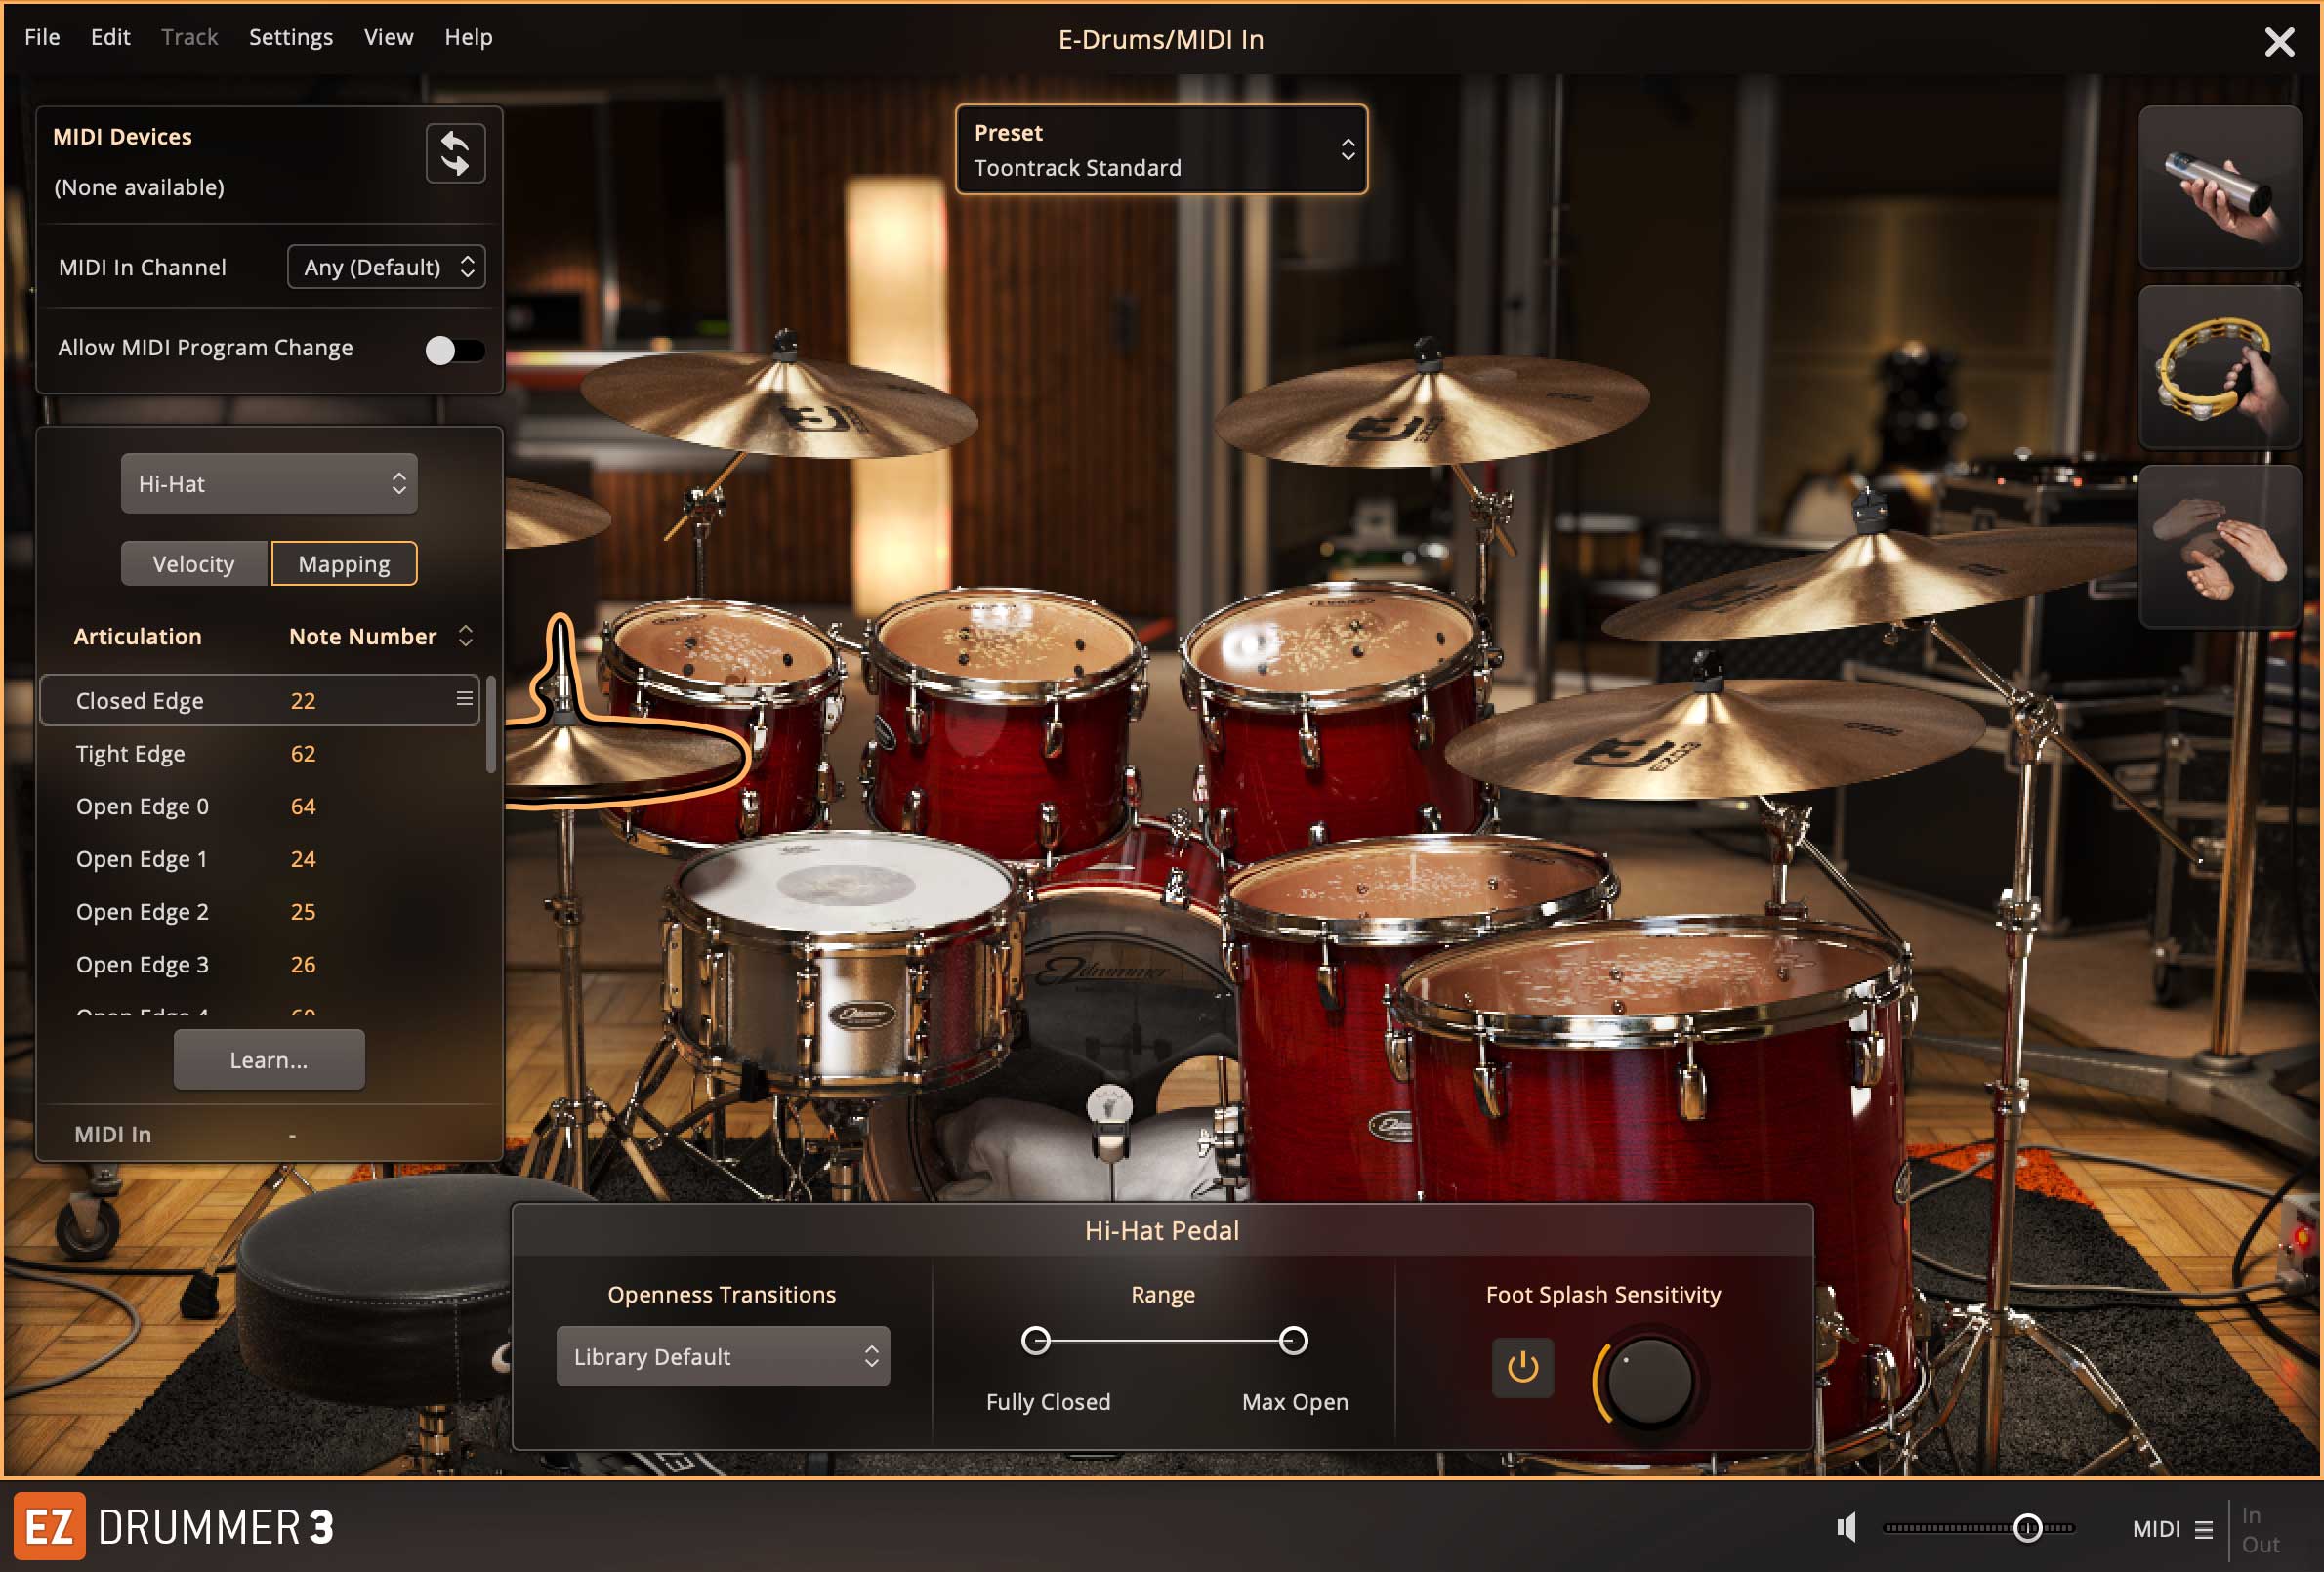
Task: Open the MIDI hamburger menu icon
Action: [x=2203, y=1529]
